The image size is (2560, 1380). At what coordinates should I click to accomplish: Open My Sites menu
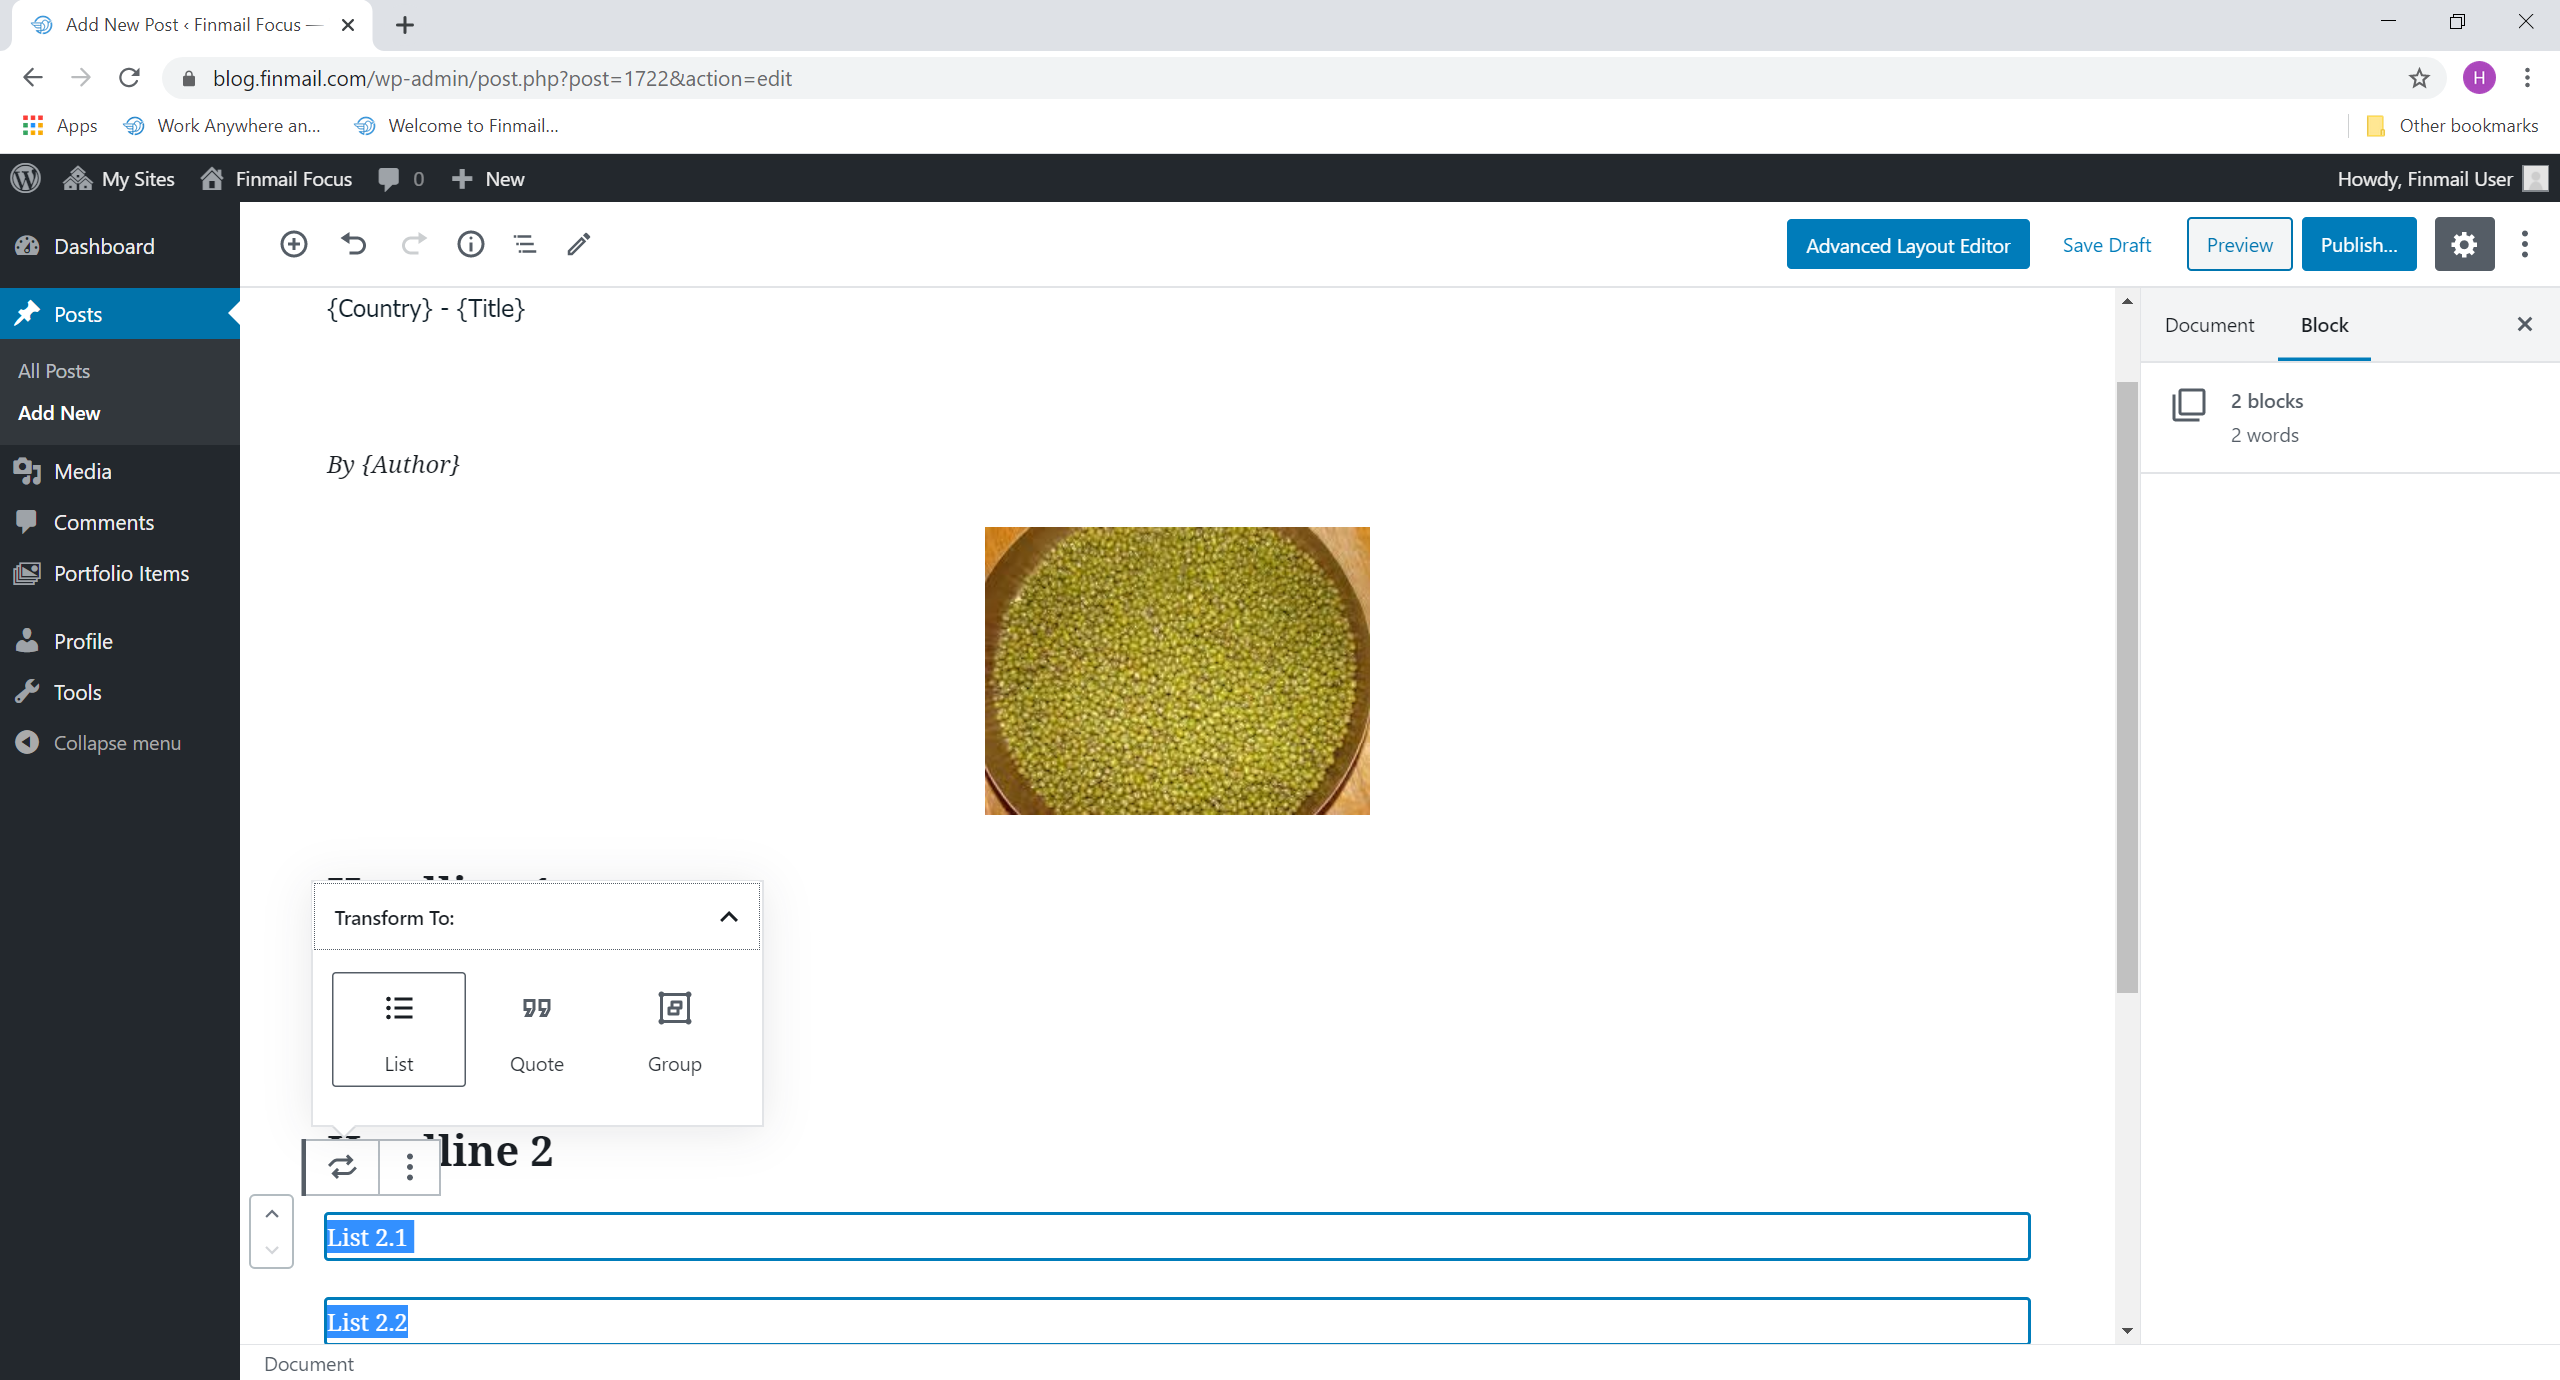click(x=119, y=179)
